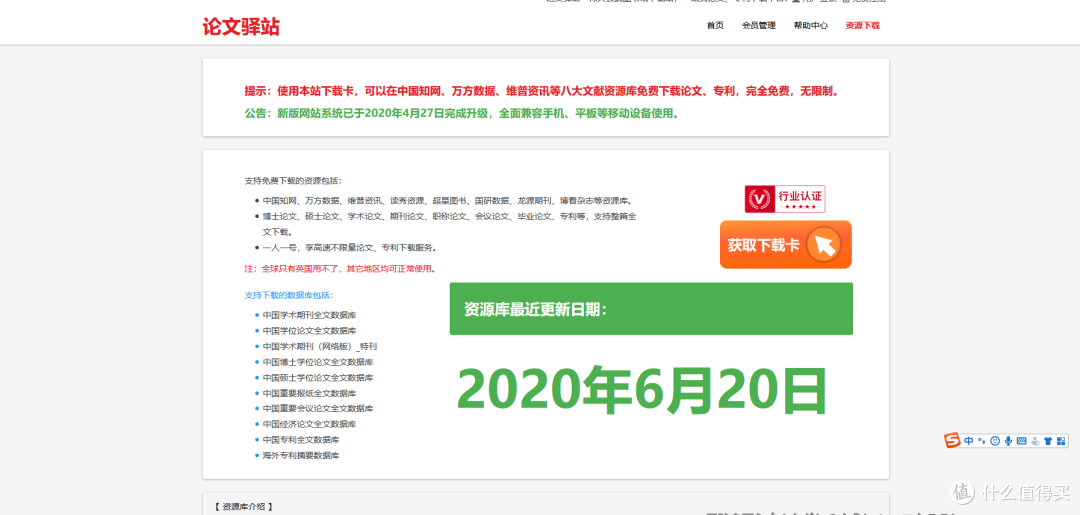Select 中国学位论文全文数据库 list item
The height and width of the screenshot is (515, 1080).
(309, 330)
